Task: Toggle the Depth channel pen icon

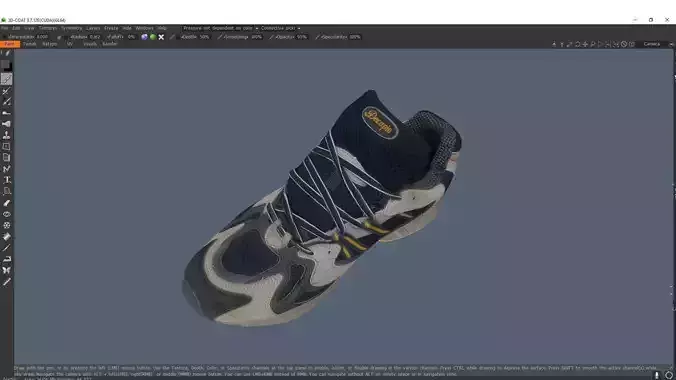Action: click(172, 37)
